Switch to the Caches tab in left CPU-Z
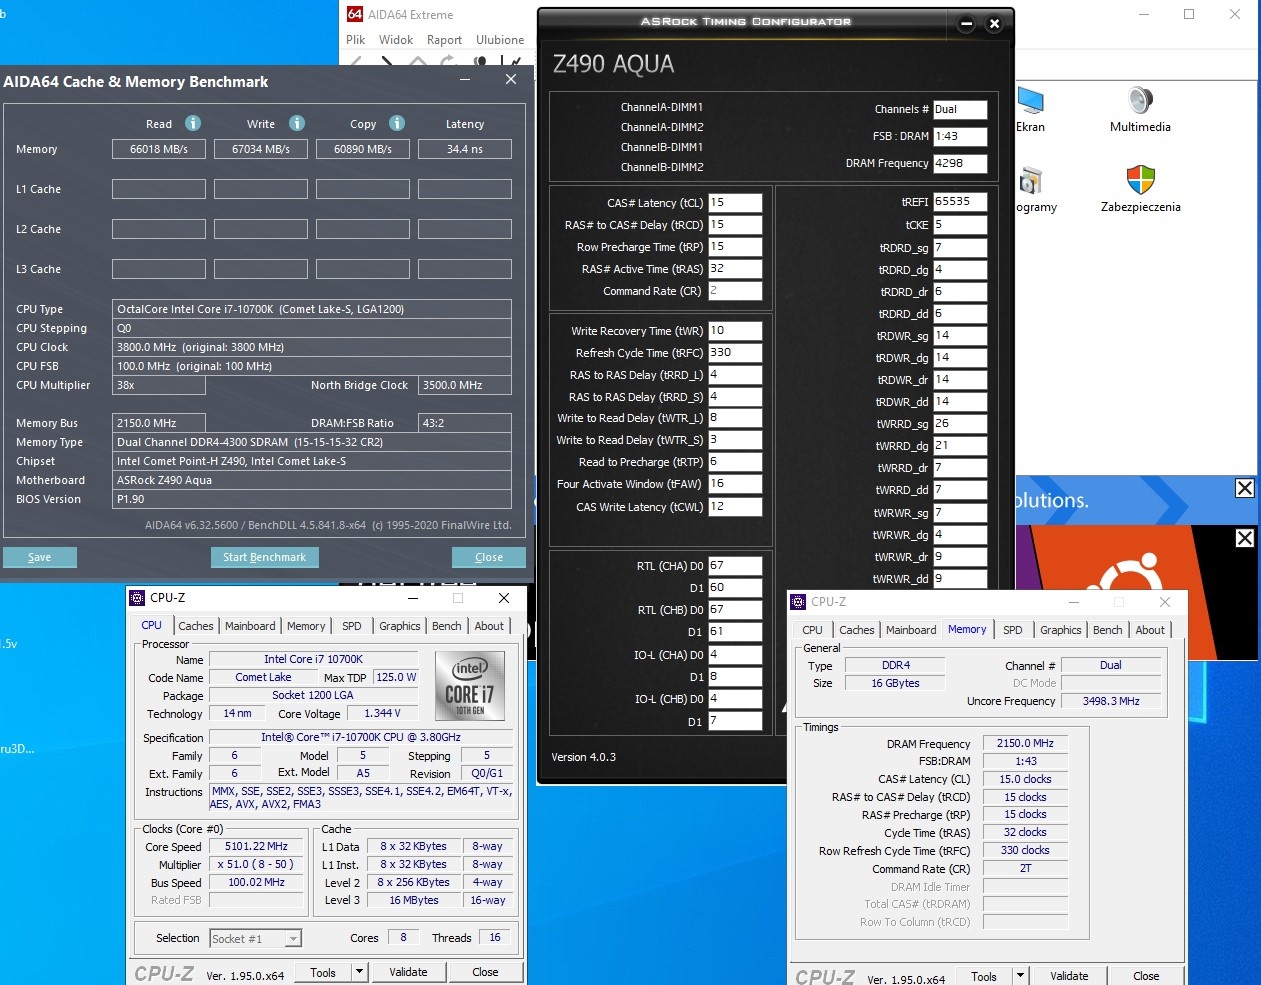Viewport: 1261px width, 985px height. click(196, 626)
